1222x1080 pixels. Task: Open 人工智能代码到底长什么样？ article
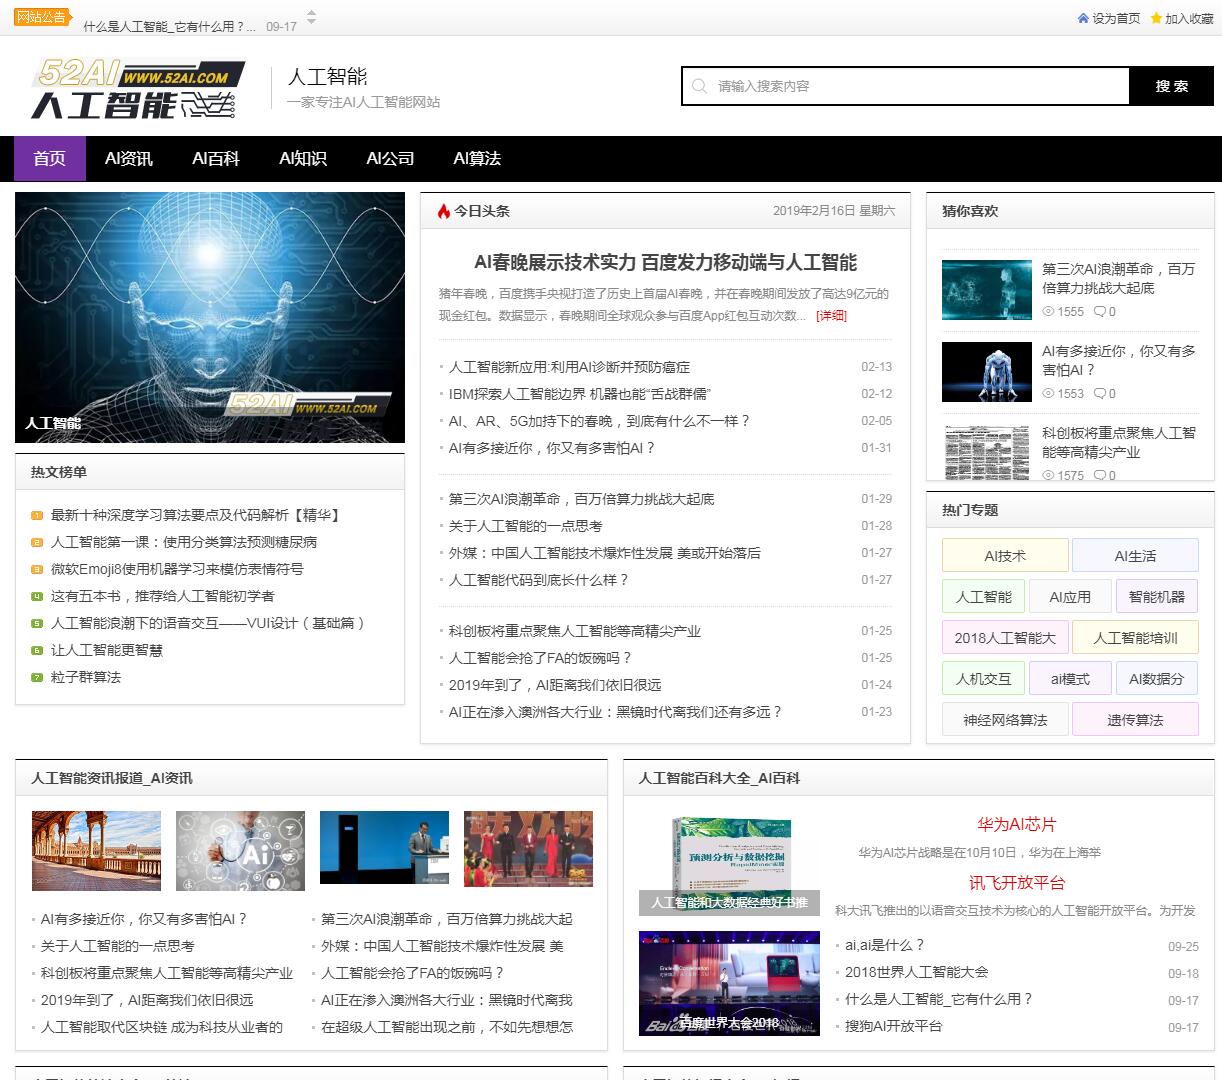pos(539,580)
